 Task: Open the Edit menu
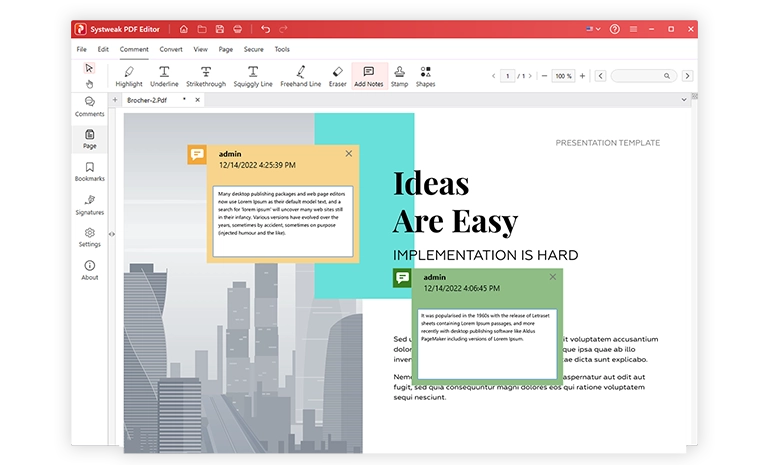pyautogui.click(x=103, y=50)
